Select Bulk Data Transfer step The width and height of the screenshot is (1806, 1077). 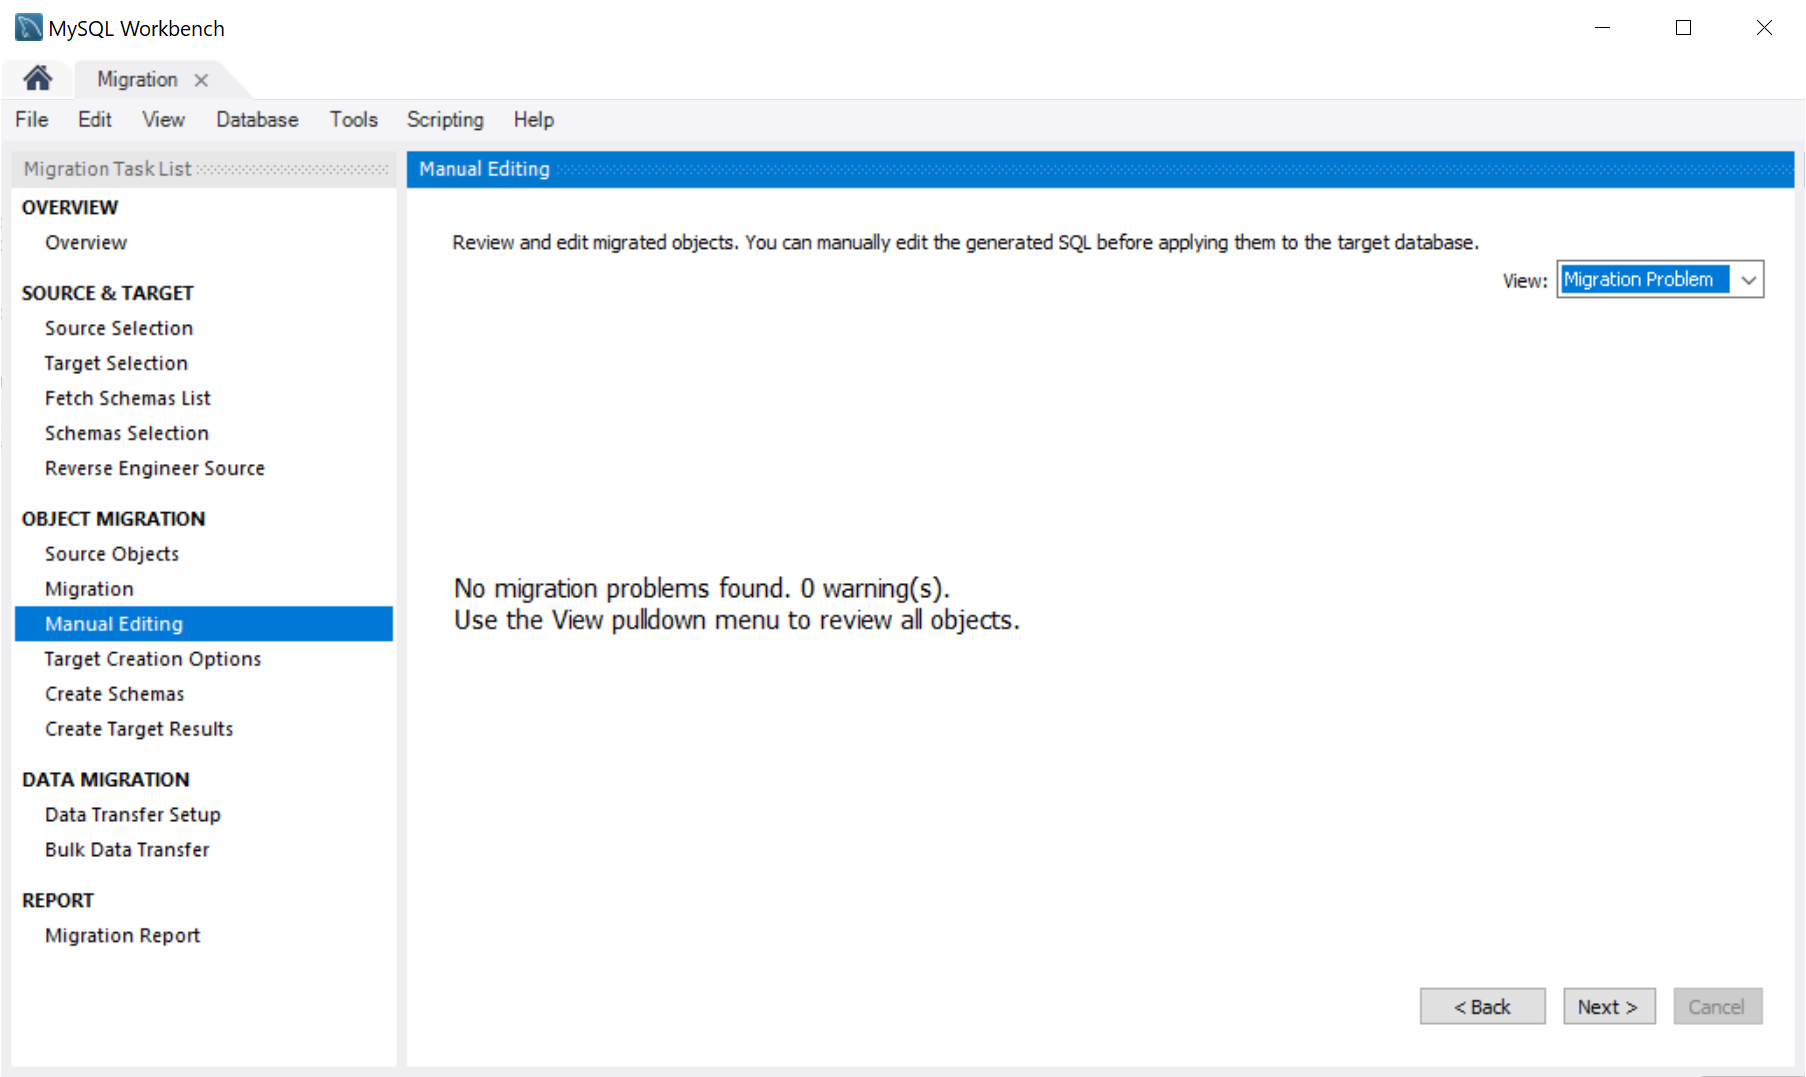pyautogui.click(x=127, y=850)
